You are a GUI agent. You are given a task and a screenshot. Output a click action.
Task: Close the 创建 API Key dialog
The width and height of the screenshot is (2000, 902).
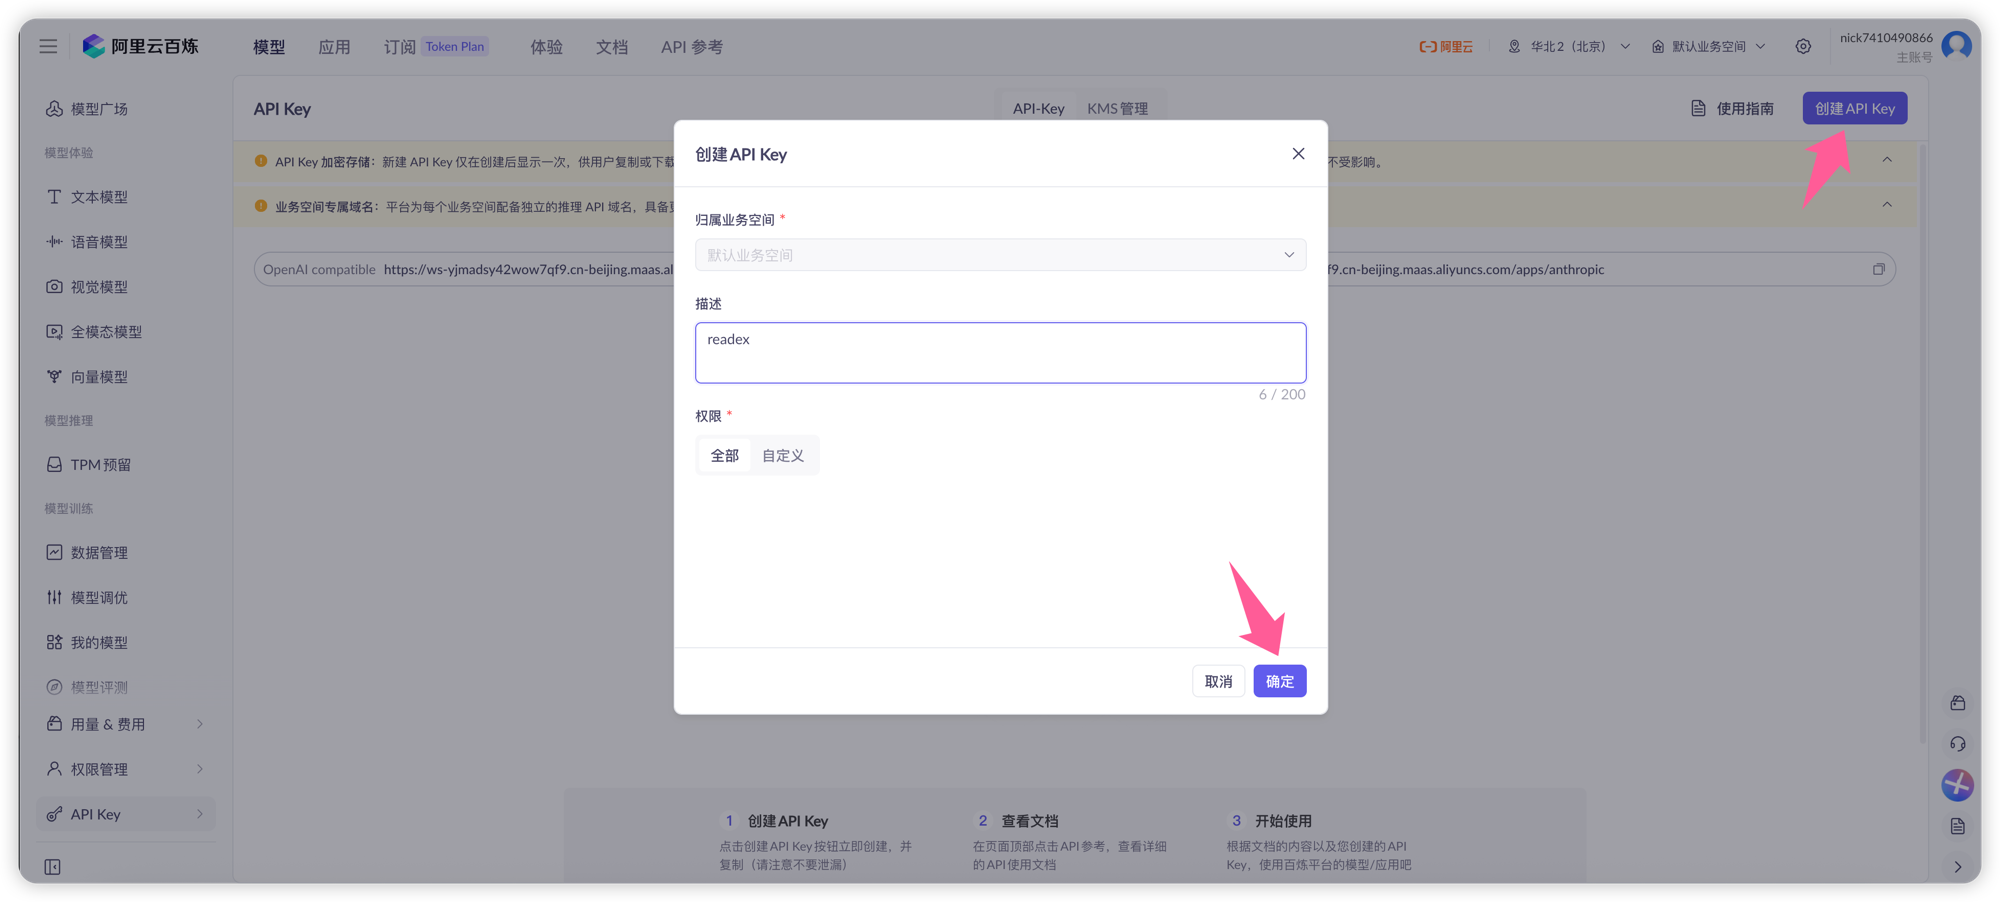1298,153
